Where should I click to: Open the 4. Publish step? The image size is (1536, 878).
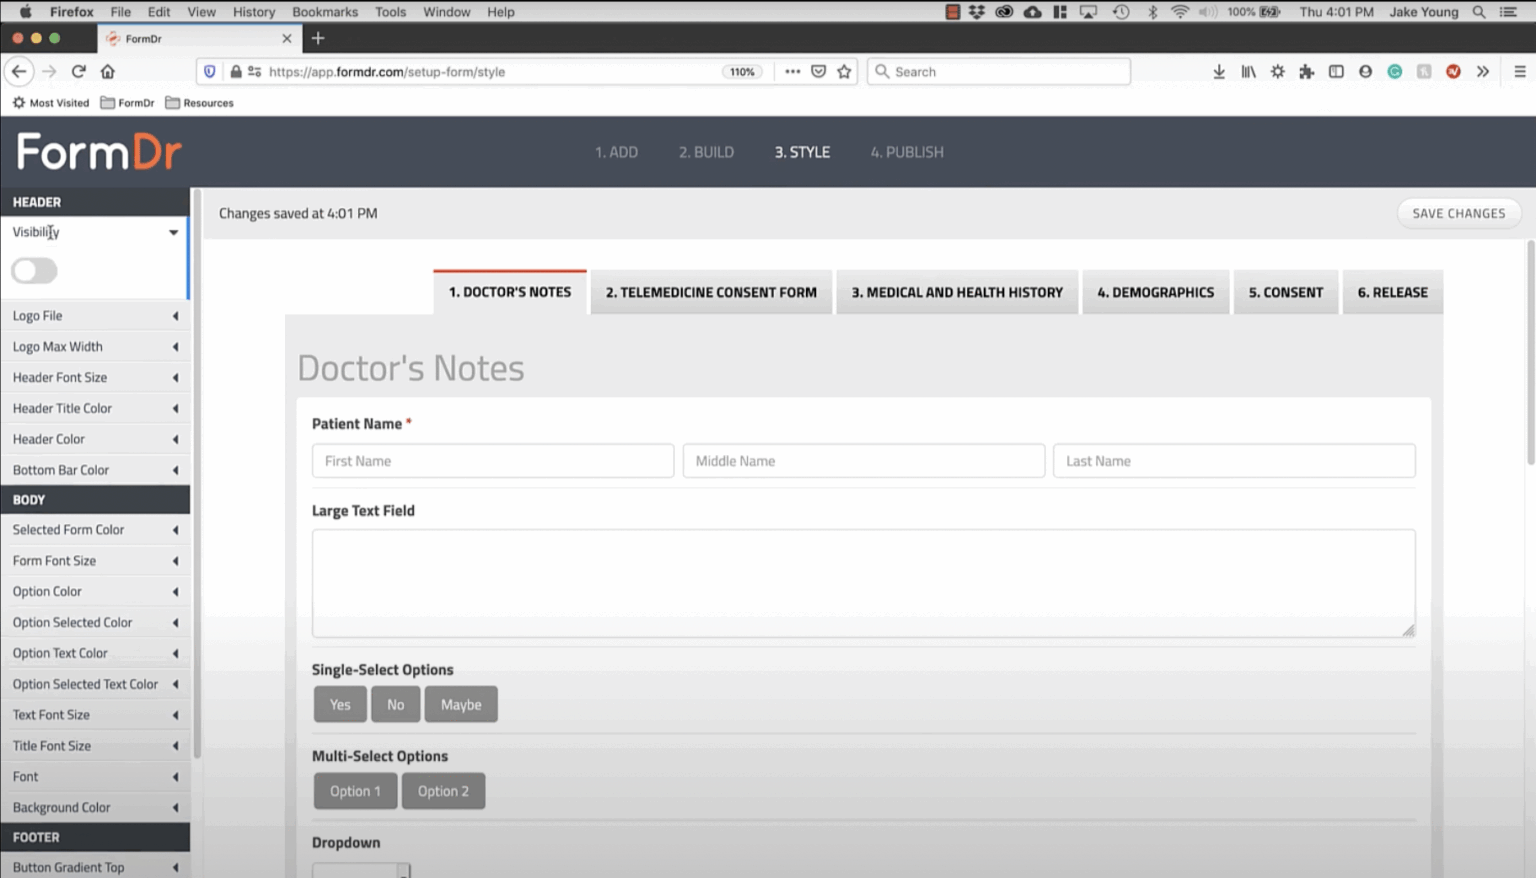coord(906,152)
